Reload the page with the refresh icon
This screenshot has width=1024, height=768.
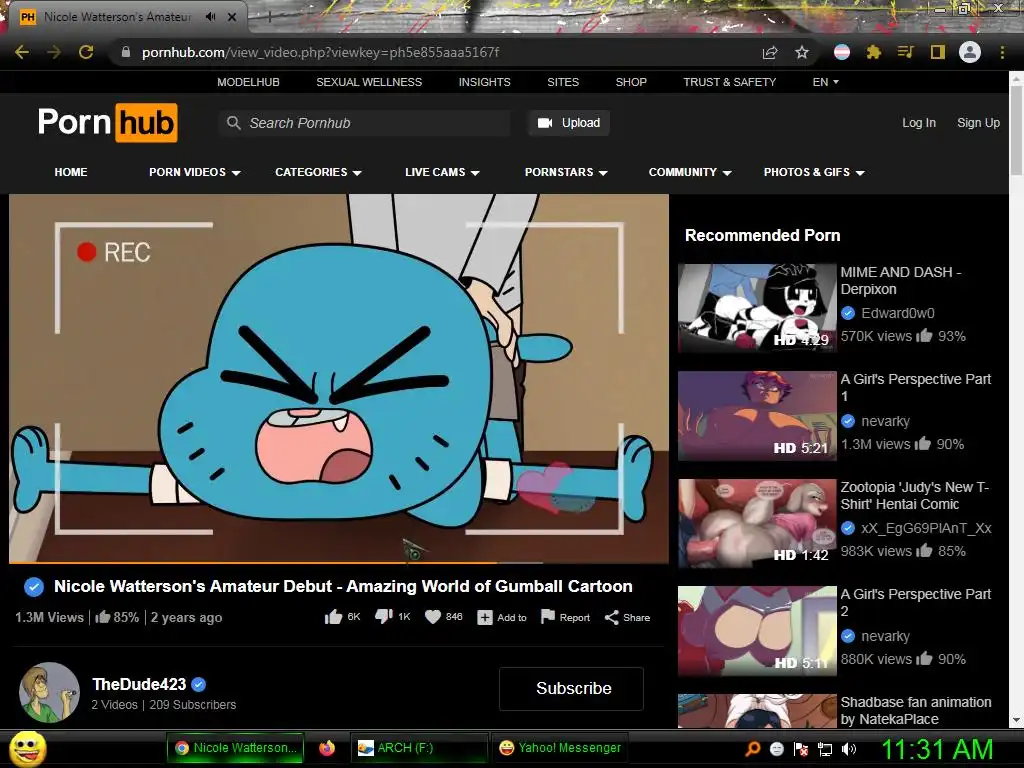[x=86, y=52]
